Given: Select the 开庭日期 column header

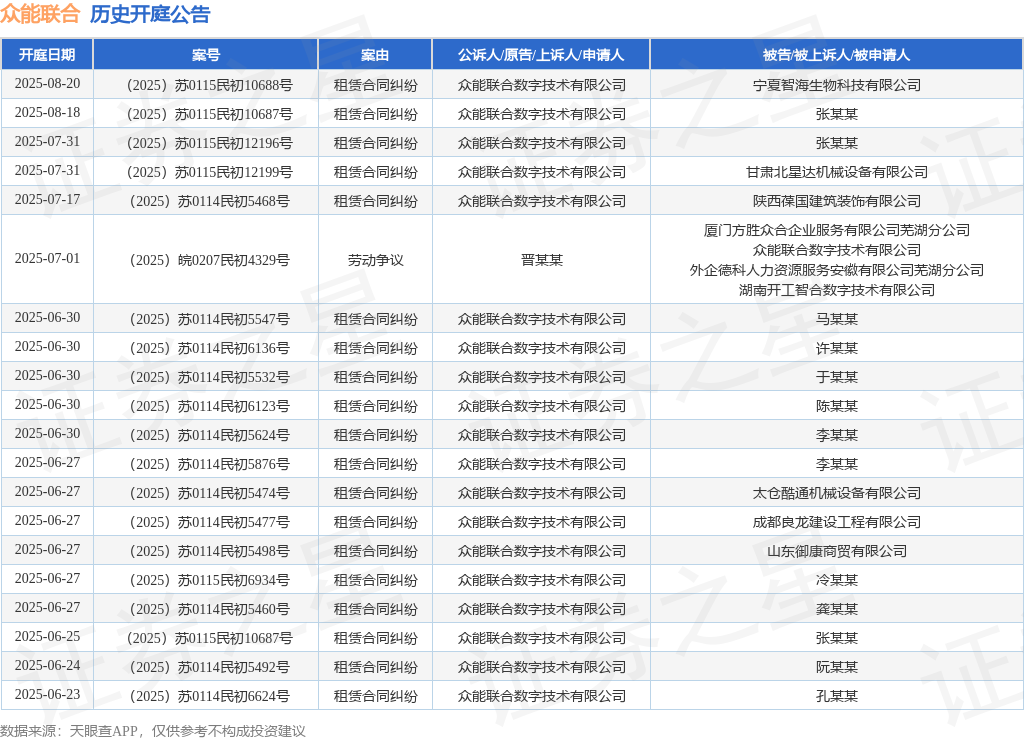Looking at the screenshot, I should (x=47, y=55).
